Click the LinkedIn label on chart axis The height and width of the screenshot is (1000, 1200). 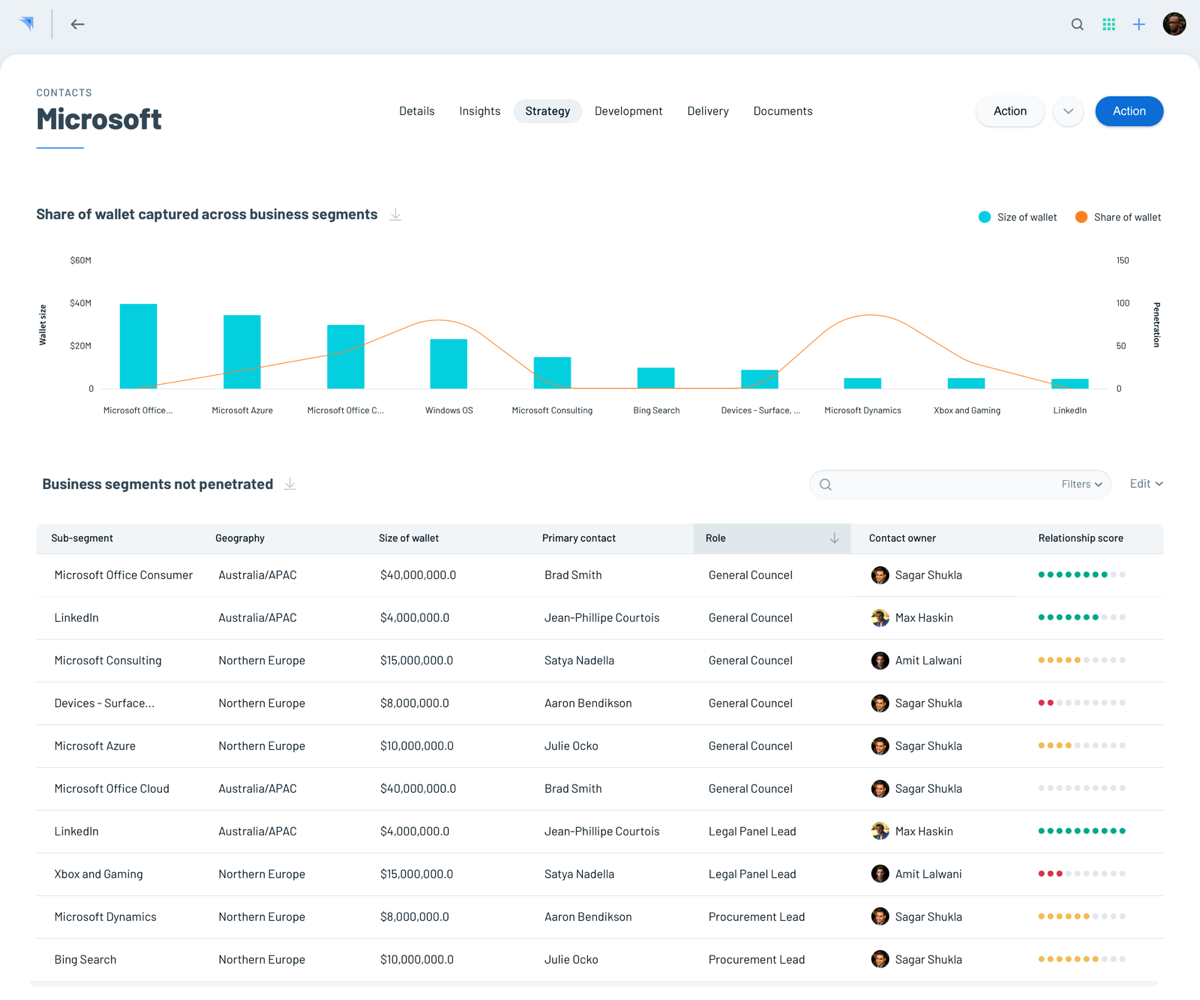pyautogui.click(x=1070, y=410)
